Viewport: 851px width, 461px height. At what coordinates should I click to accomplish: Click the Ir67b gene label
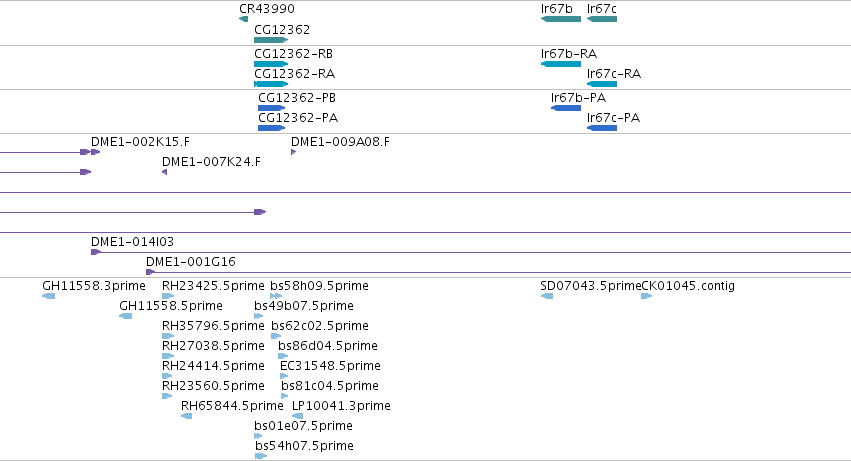(556, 9)
